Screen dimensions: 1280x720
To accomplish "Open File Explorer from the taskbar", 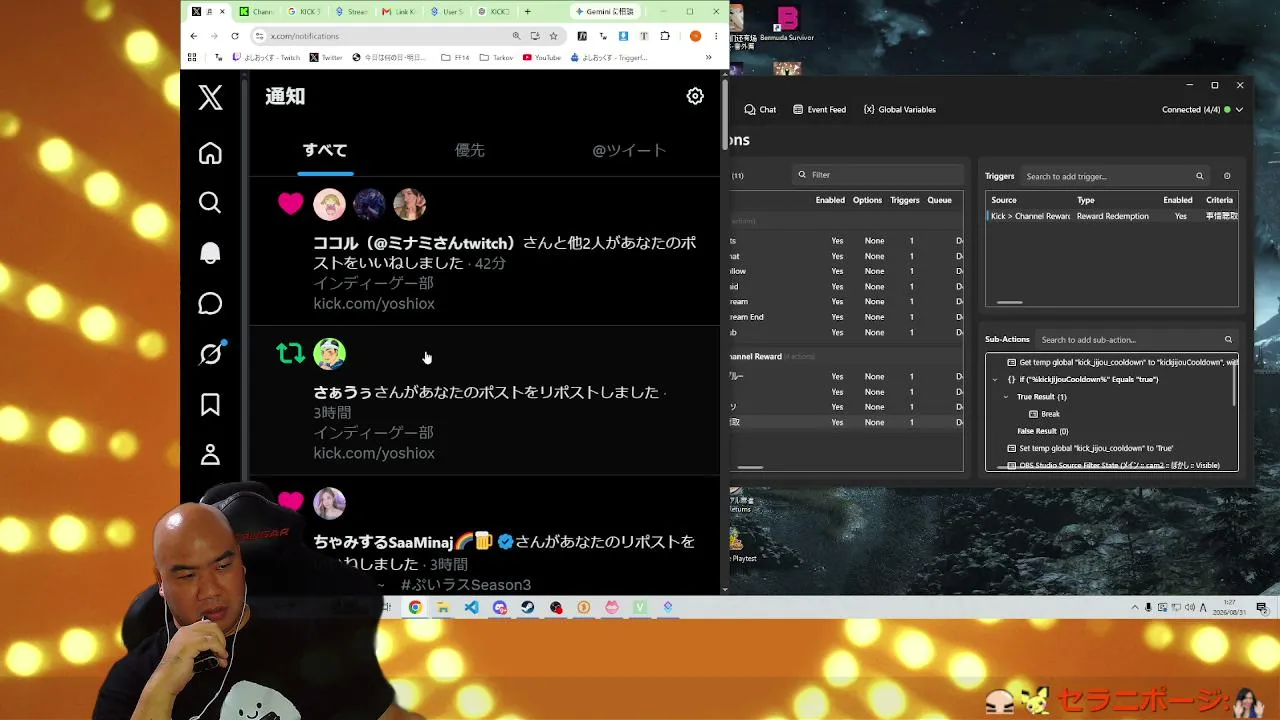I will coord(443,607).
